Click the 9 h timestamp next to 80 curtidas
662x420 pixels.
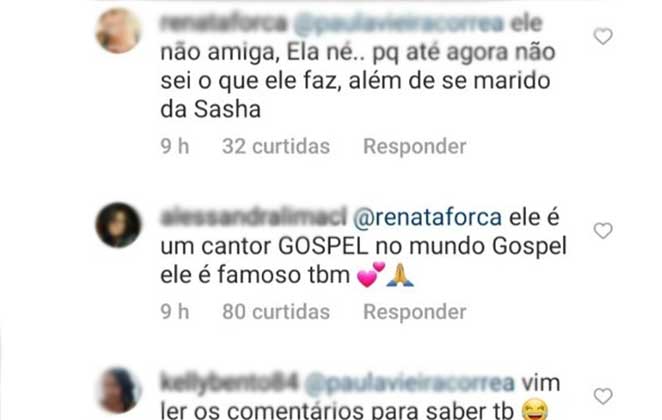point(175,312)
